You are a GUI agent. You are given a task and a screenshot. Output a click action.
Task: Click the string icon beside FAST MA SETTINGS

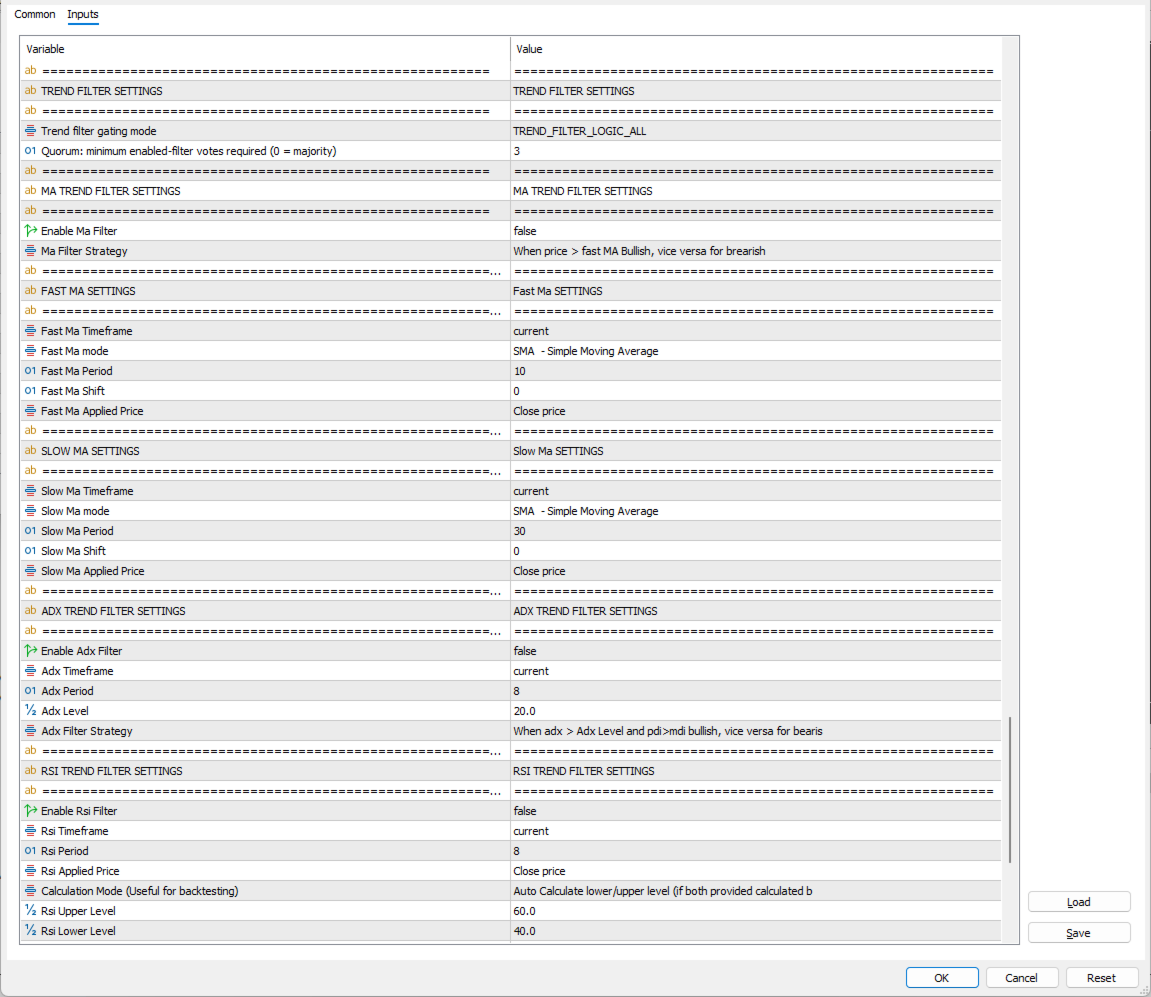coord(30,291)
